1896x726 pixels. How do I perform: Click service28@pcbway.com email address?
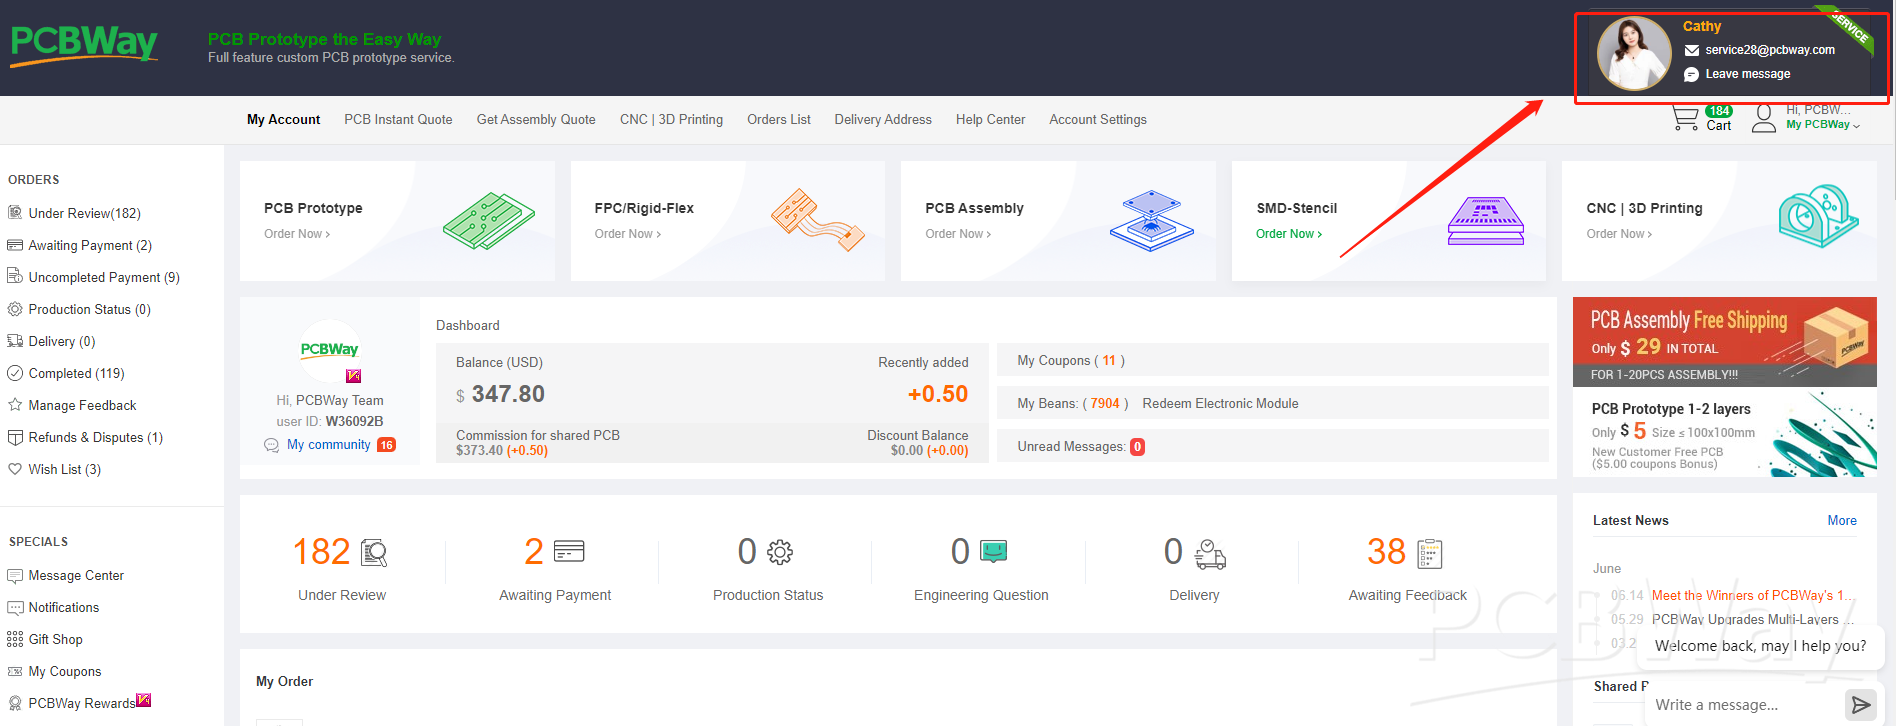[x=1770, y=50]
